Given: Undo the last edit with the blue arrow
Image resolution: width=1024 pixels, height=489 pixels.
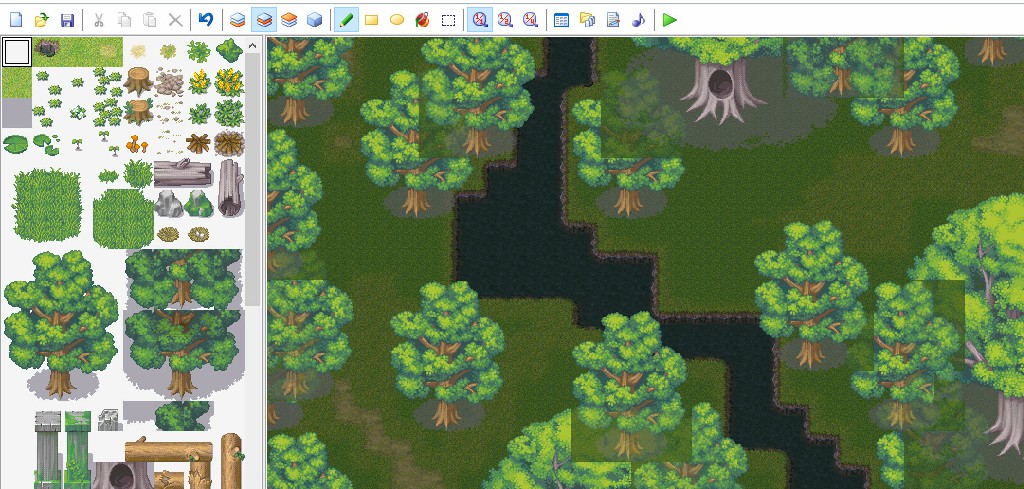Looking at the screenshot, I should pyautogui.click(x=206, y=20).
